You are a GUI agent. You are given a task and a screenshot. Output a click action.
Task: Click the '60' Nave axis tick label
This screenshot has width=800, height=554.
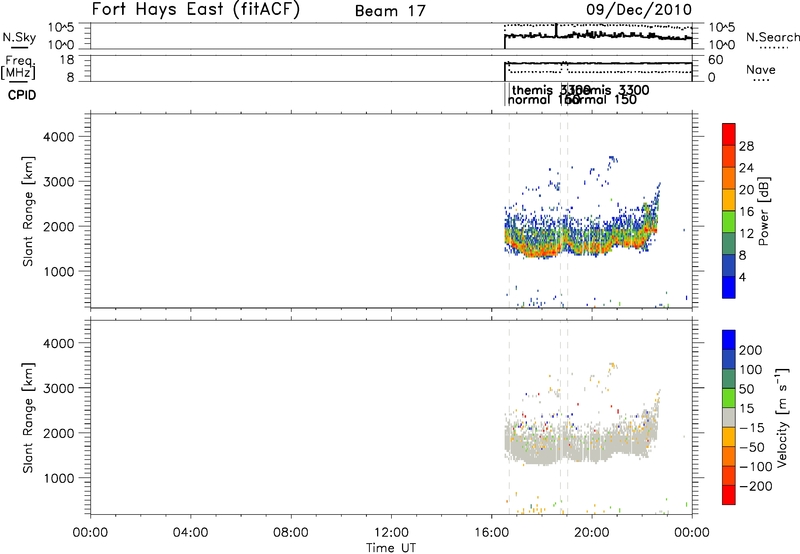716,60
